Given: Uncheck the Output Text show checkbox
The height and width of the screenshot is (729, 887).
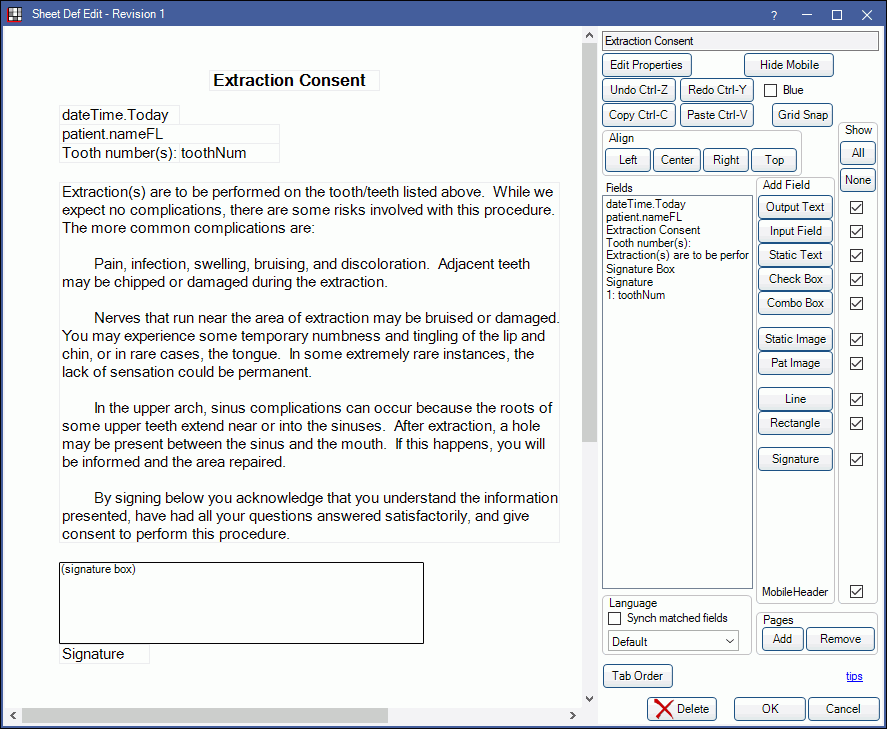Looking at the screenshot, I should (856, 207).
